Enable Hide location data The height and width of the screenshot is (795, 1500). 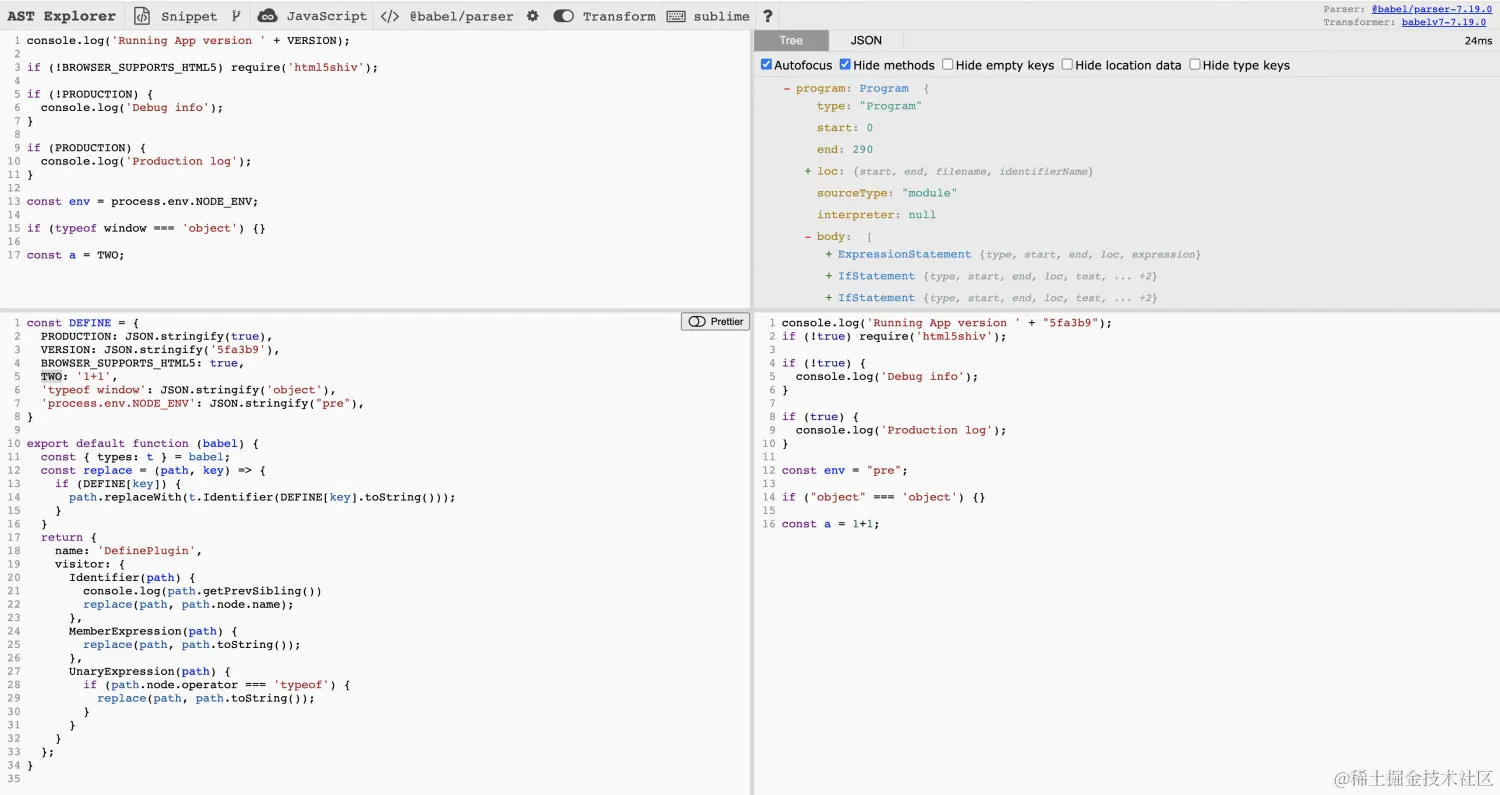click(x=1067, y=65)
